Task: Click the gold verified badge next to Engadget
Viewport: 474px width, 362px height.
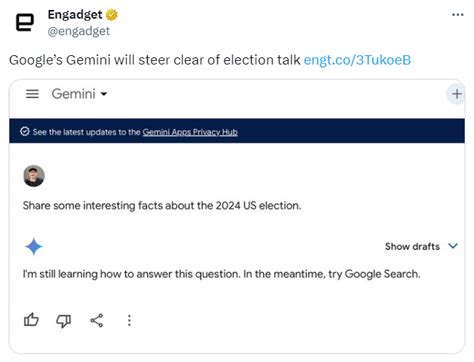Action: (112, 15)
